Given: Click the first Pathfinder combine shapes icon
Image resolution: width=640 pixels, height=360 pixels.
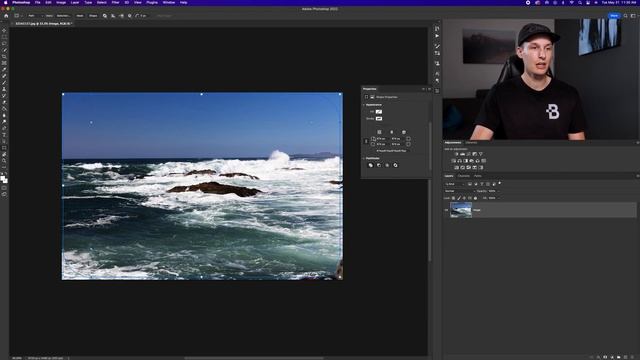Looking at the screenshot, I should pos(371,165).
